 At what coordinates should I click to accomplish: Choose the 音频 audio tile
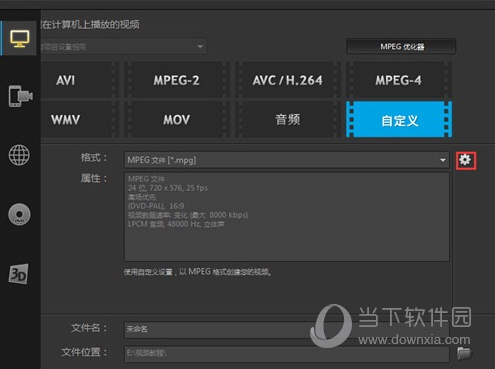(x=287, y=119)
